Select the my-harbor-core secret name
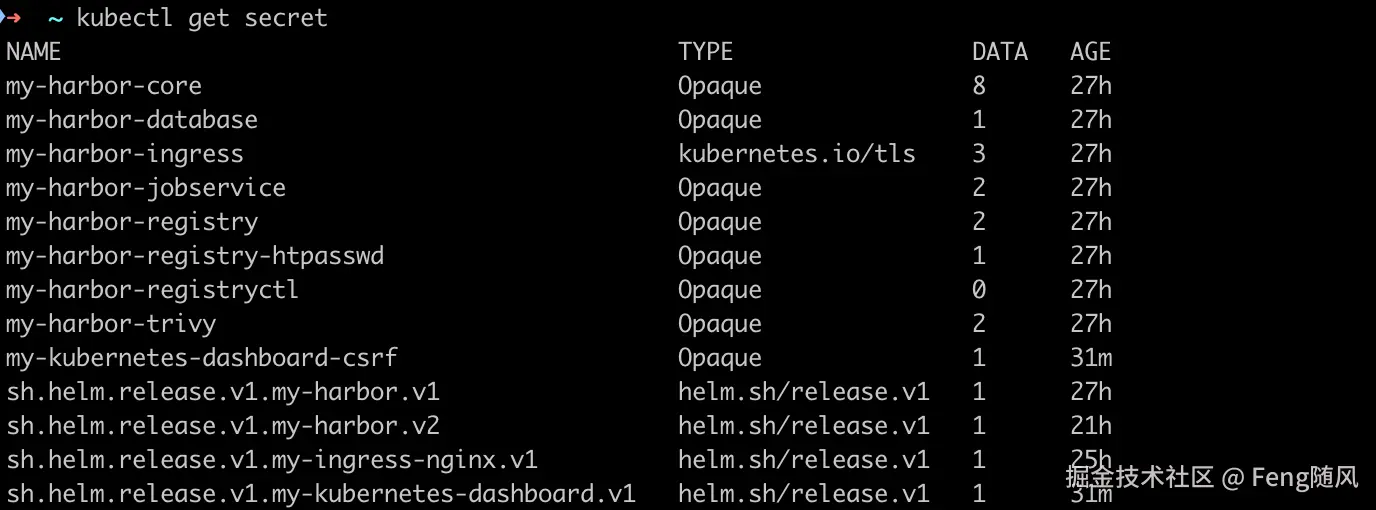The image size is (1376, 510). click(104, 86)
